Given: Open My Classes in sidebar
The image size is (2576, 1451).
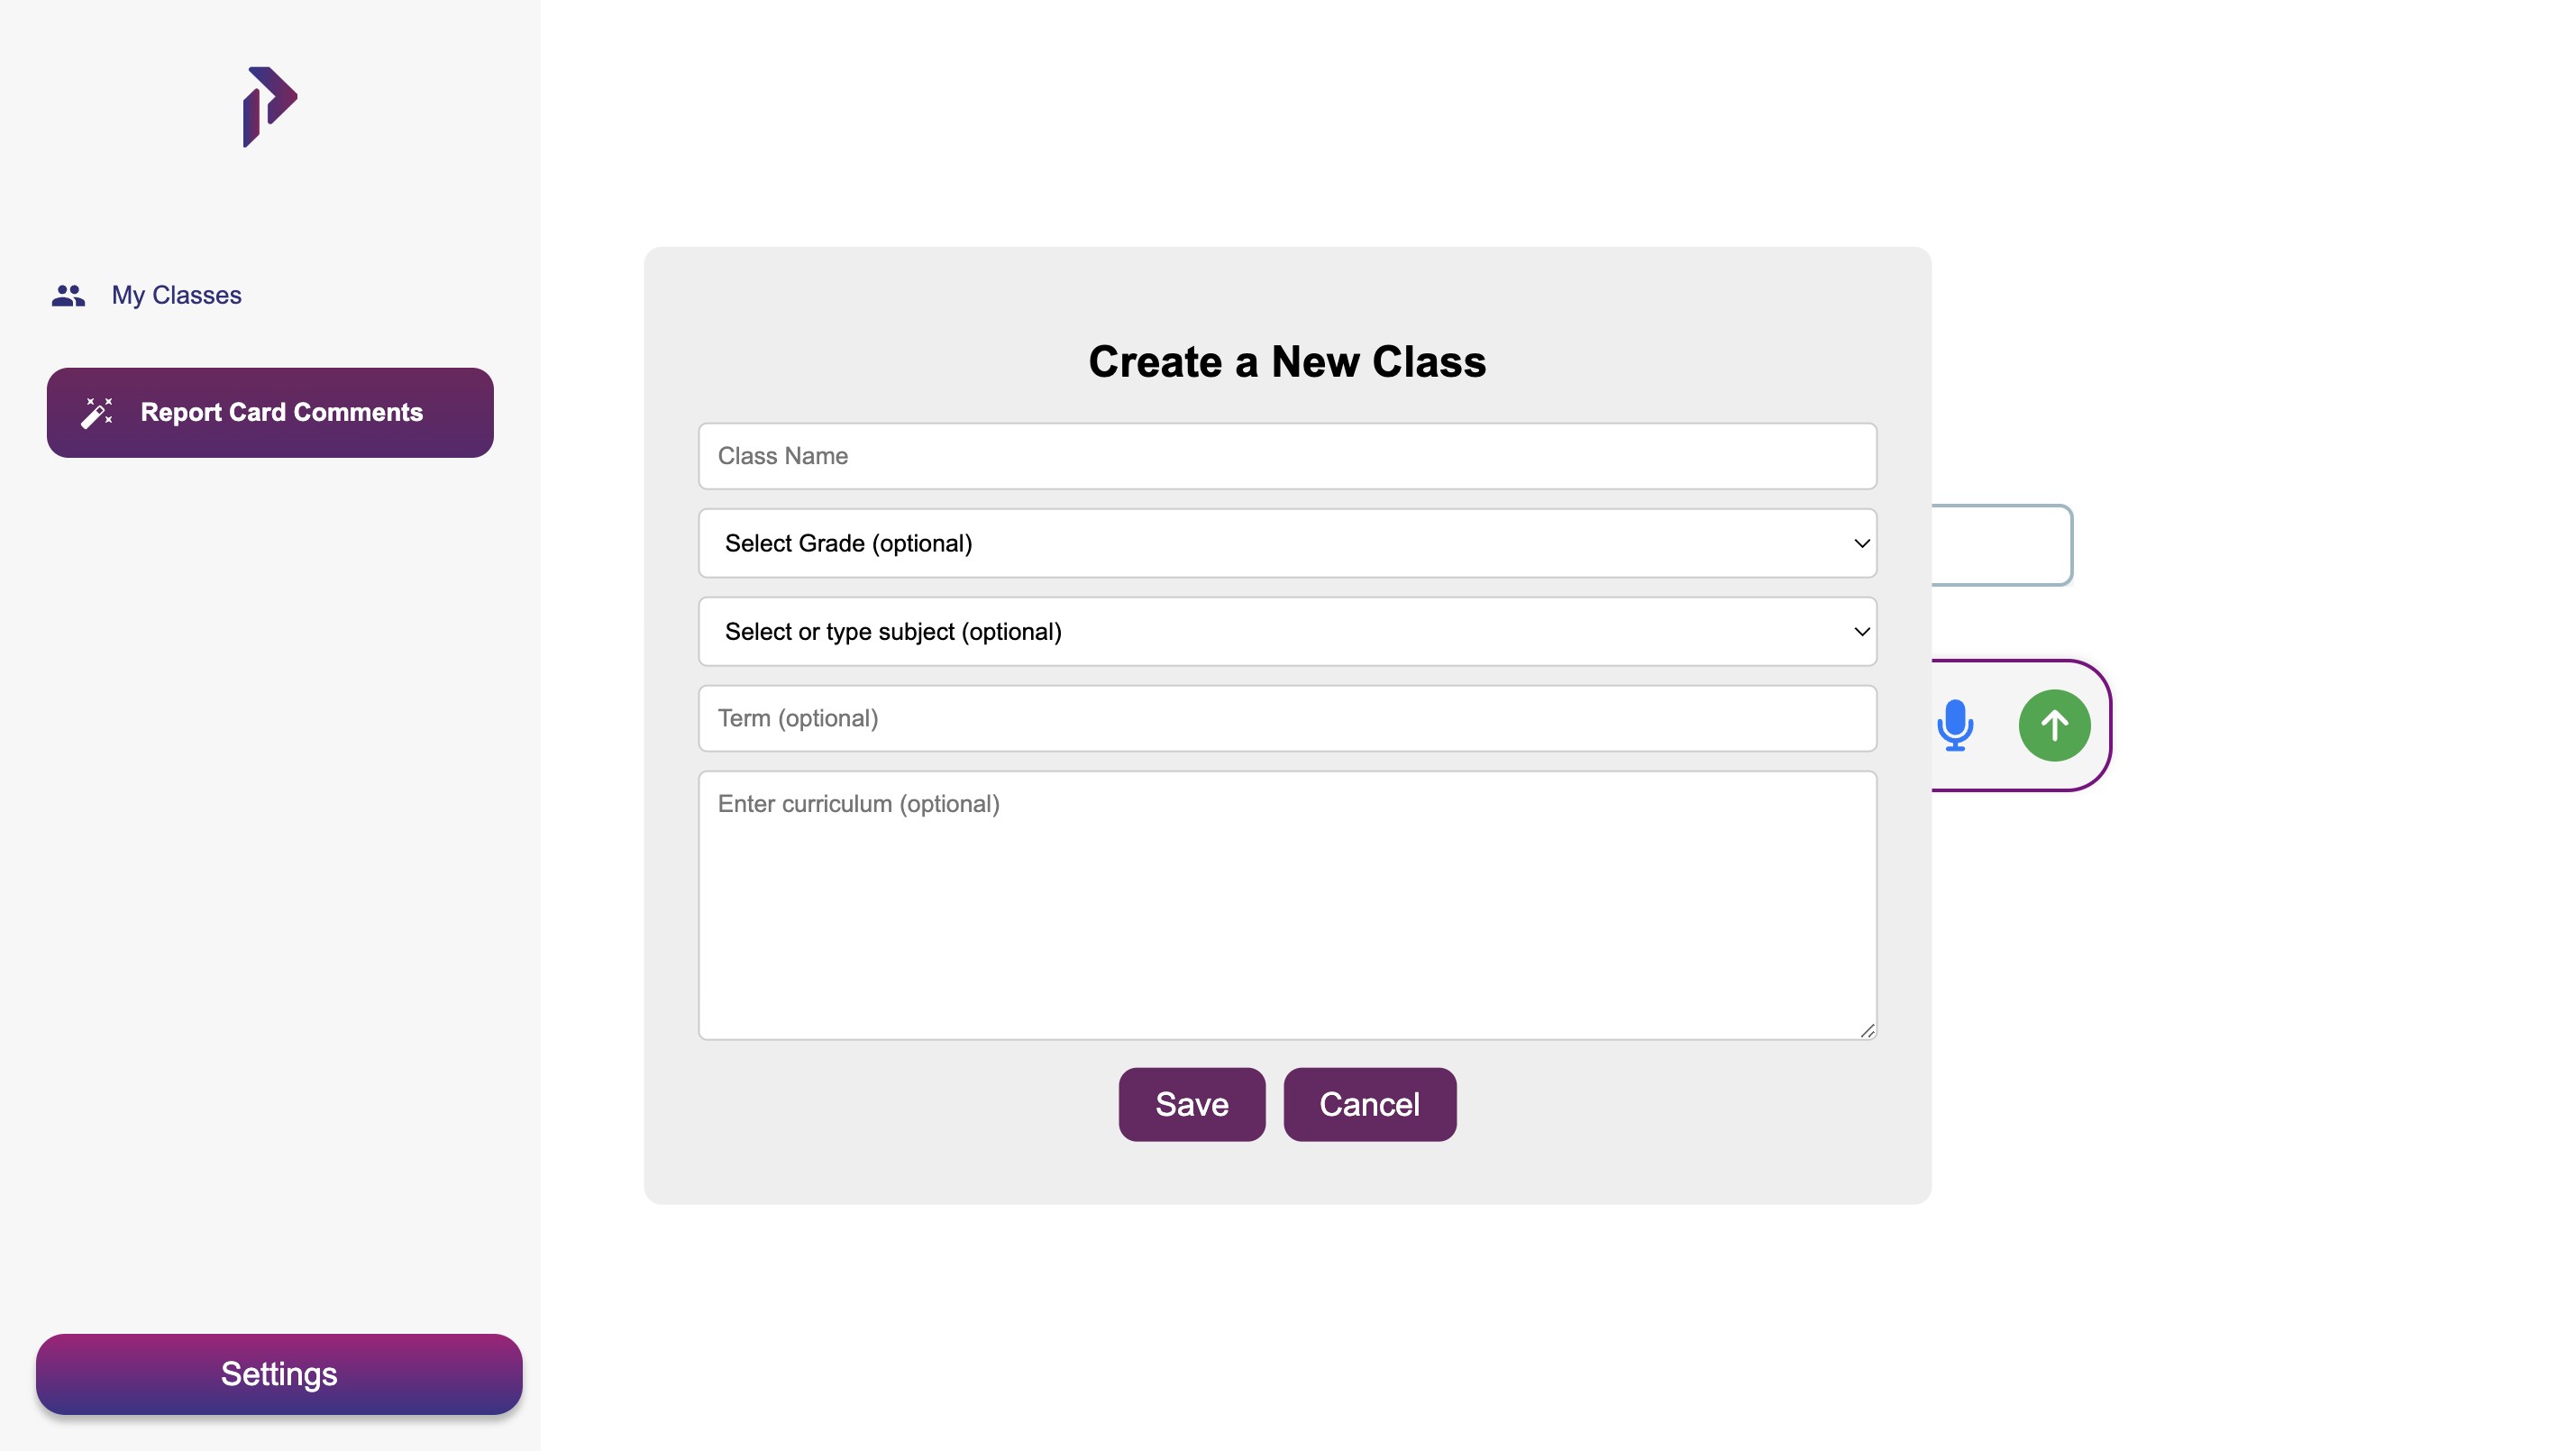Looking at the screenshot, I should [x=176, y=295].
